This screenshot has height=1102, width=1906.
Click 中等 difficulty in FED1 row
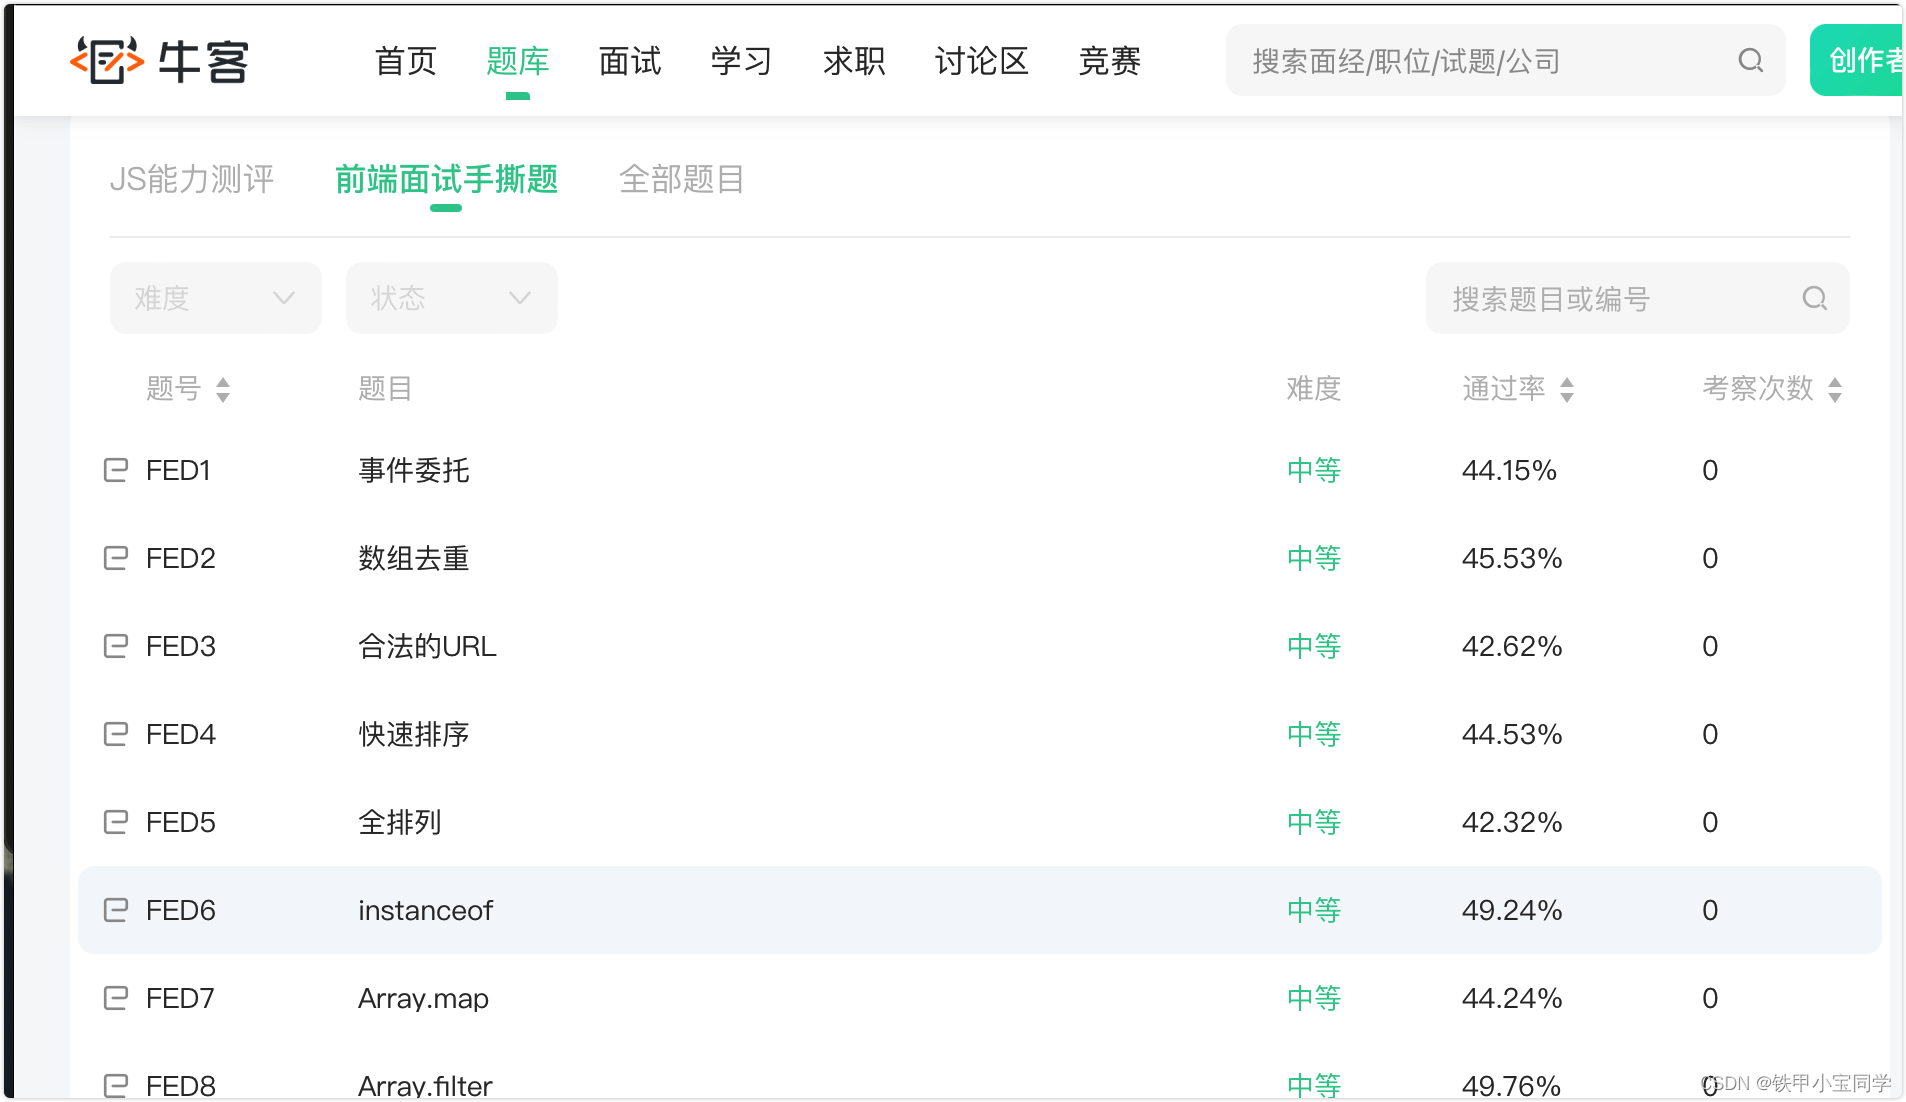[x=1314, y=470]
